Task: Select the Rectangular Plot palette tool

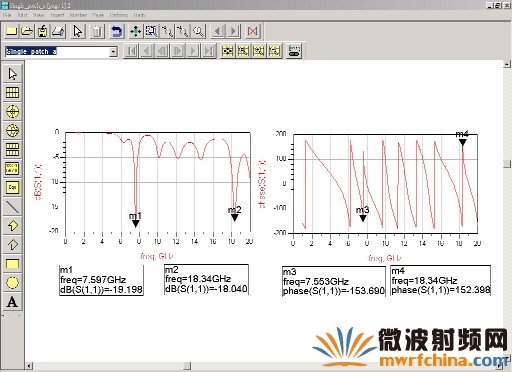Action: pos(12,92)
